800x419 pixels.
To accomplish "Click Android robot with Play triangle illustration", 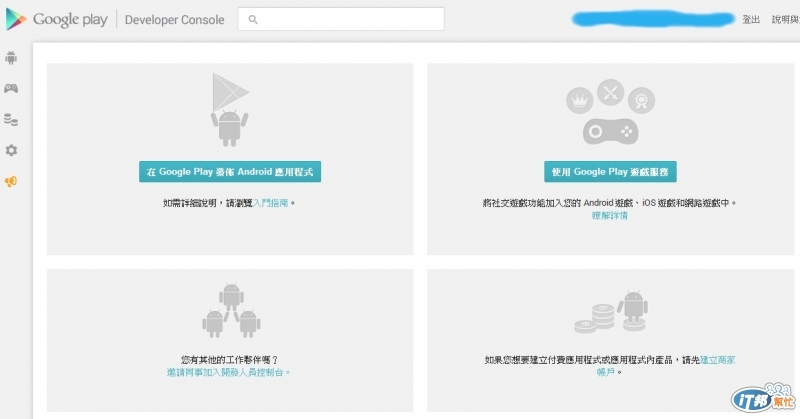I will click(x=230, y=110).
